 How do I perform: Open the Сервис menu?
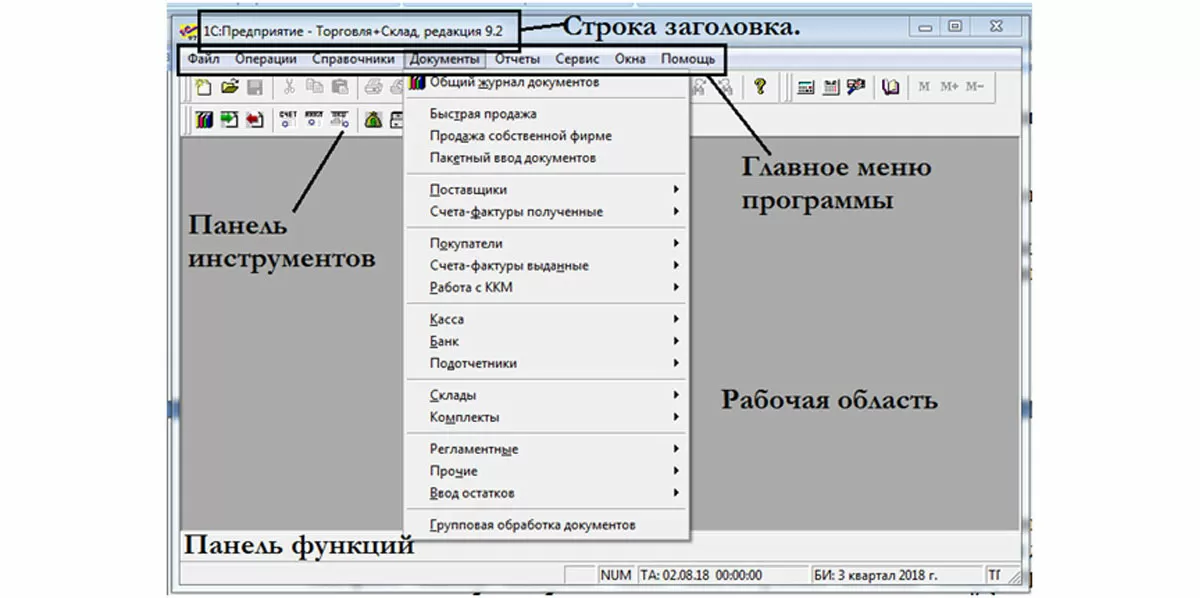(577, 59)
